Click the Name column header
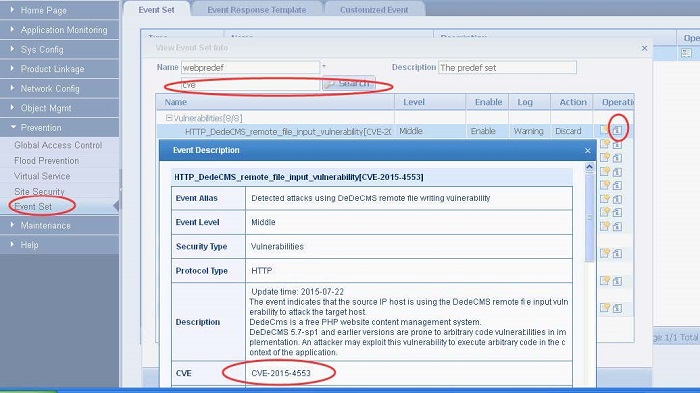The height and width of the screenshot is (393, 700). (275, 102)
